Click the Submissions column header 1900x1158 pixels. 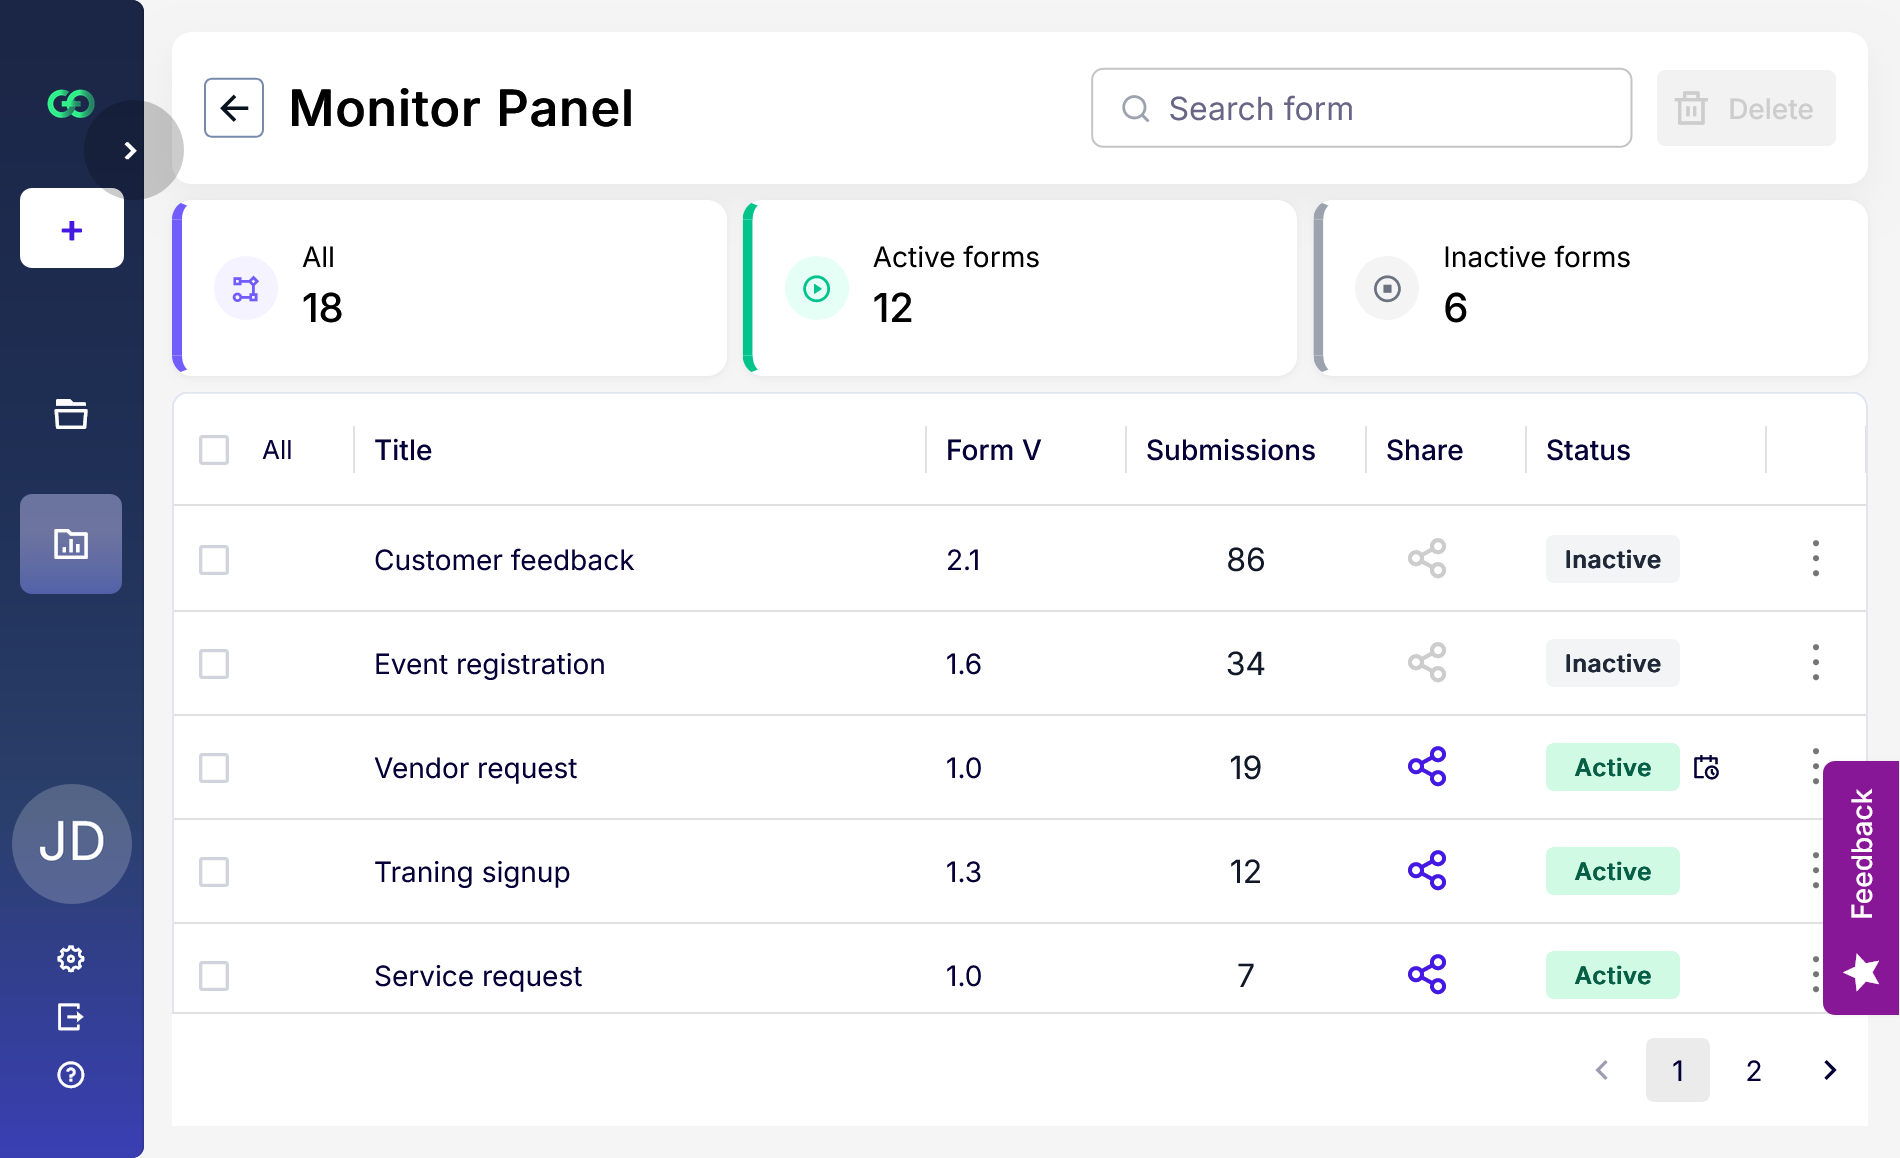click(x=1230, y=450)
